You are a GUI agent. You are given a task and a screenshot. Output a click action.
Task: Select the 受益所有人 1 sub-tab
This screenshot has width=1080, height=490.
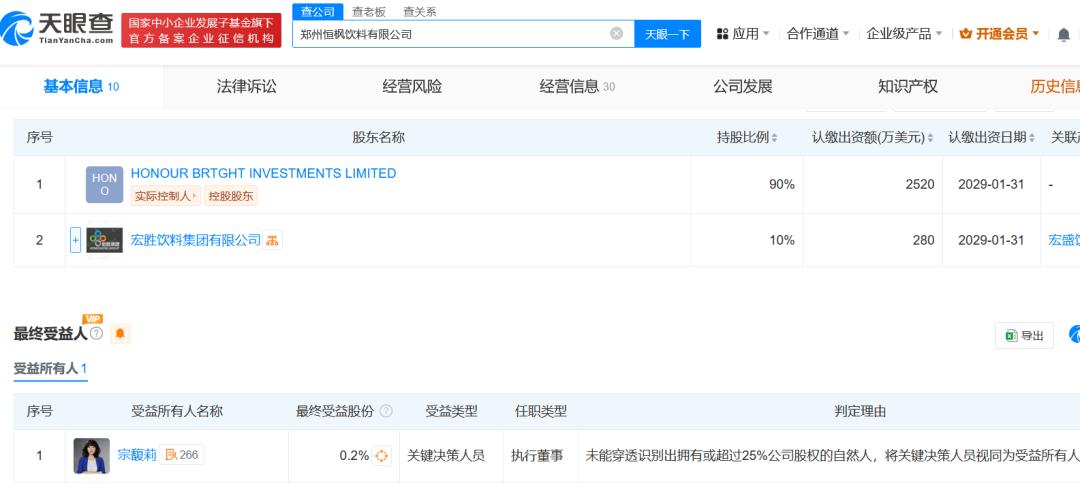pos(50,369)
